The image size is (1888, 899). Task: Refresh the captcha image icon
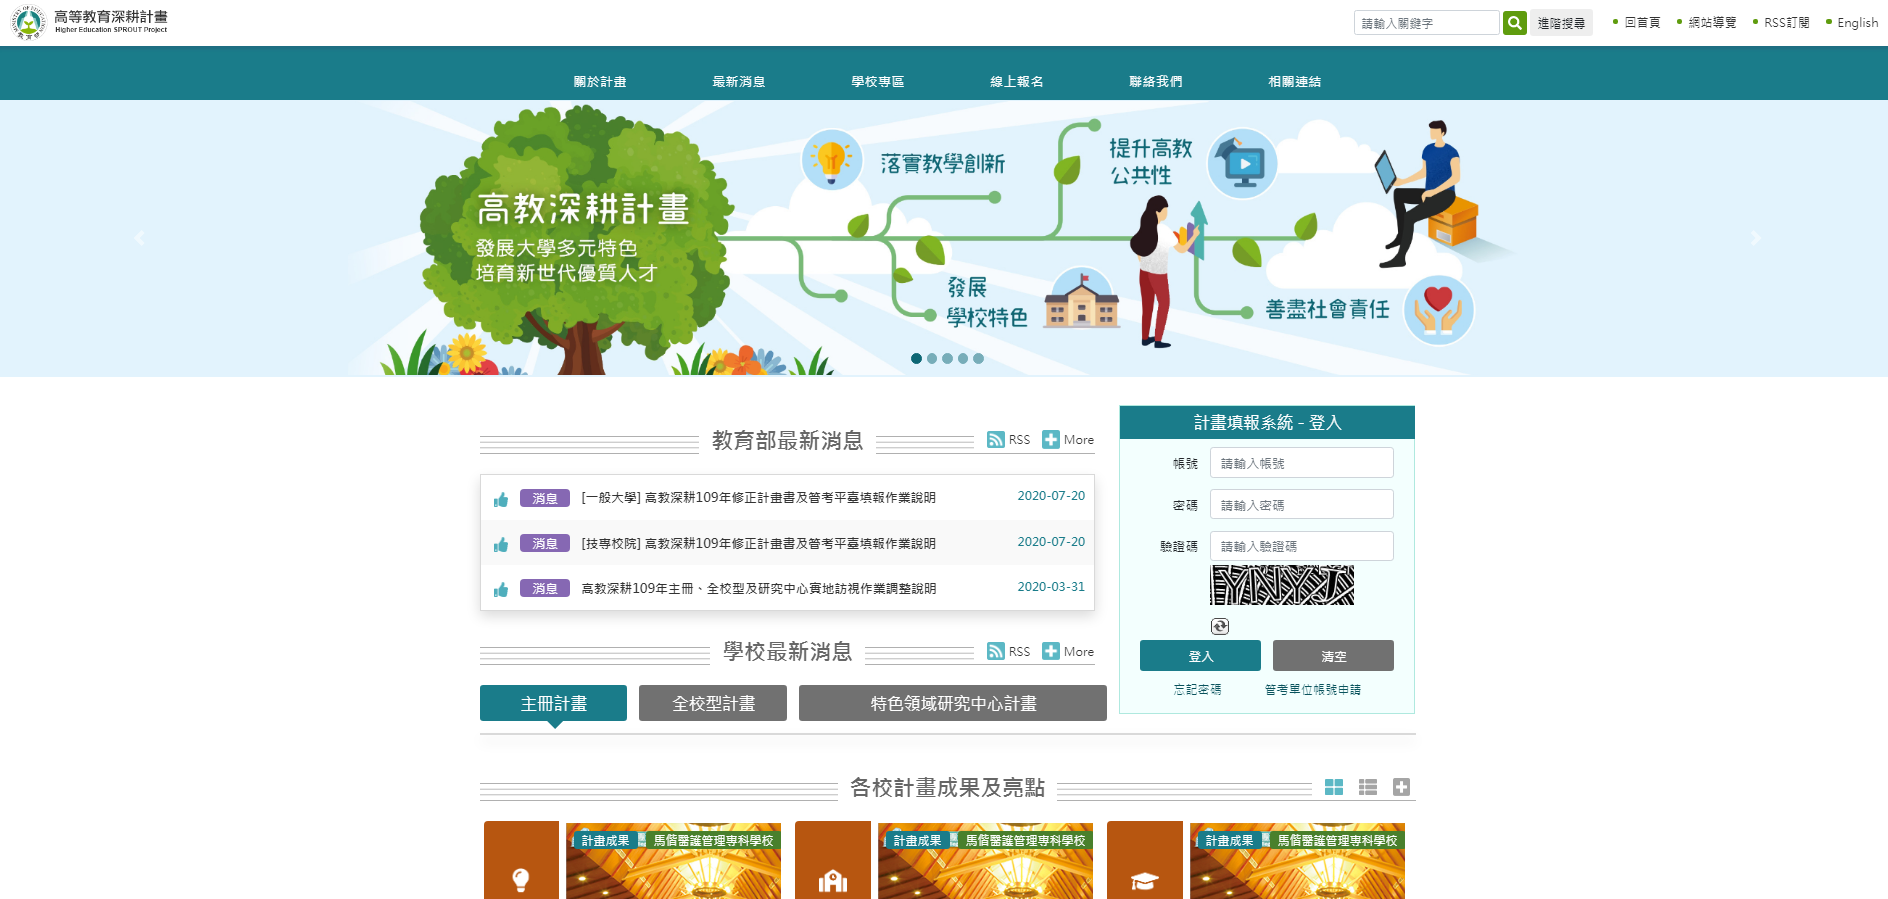coord(1220,627)
